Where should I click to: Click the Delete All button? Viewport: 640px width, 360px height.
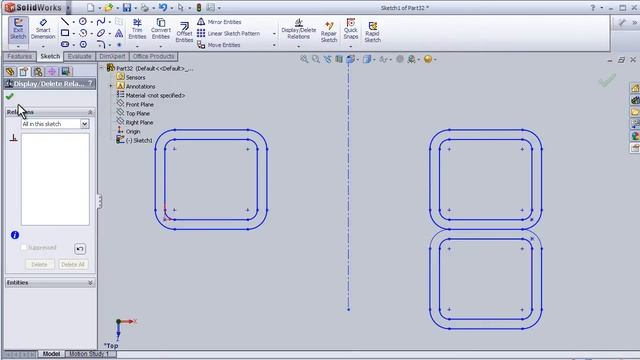[x=73, y=264]
